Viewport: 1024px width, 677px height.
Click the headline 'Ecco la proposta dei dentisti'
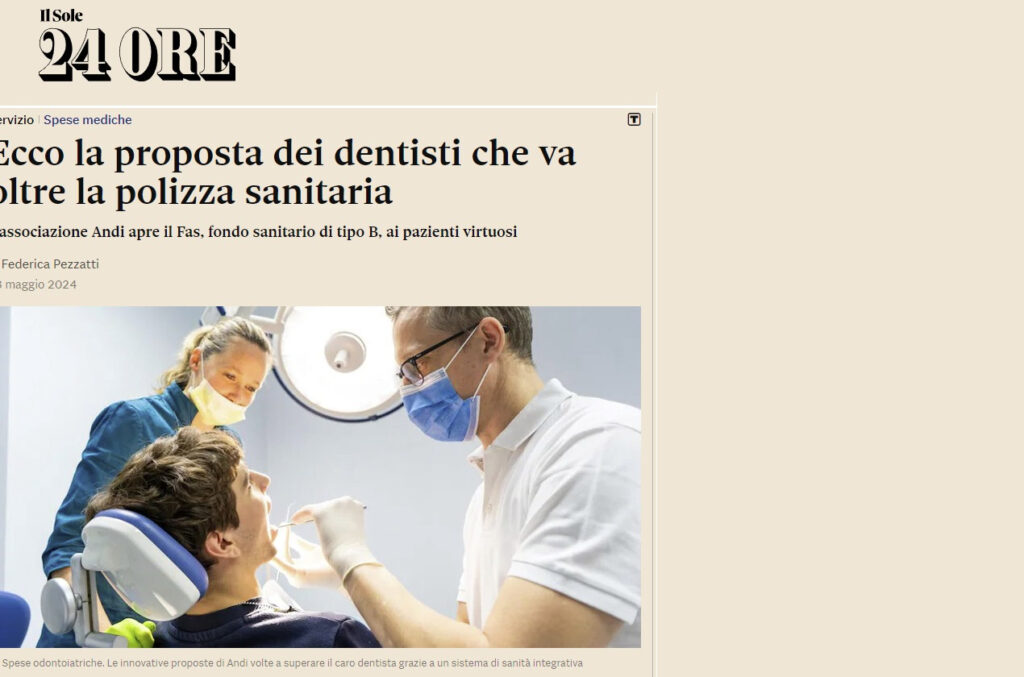[x=287, y=154]
